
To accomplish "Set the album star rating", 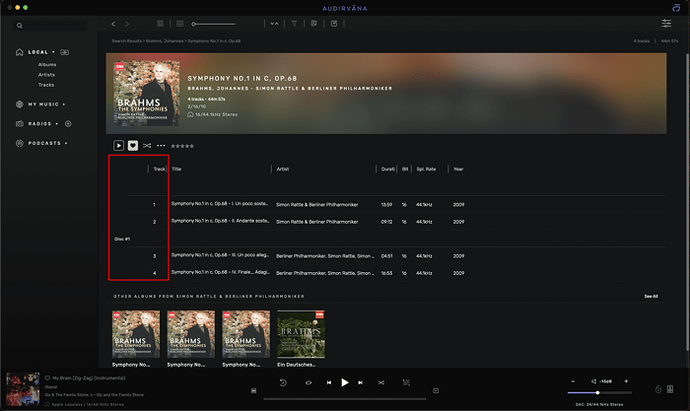I will click(x=182, y=146).
